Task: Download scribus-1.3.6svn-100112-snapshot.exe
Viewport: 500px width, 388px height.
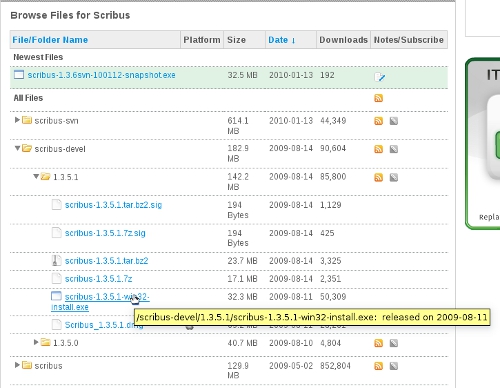Action: click(101, 75)
